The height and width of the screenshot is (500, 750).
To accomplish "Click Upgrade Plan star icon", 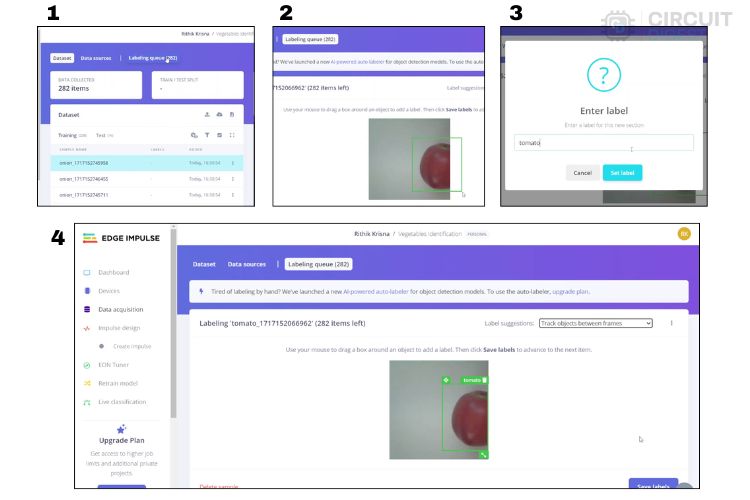I will (x=121, y=429).
